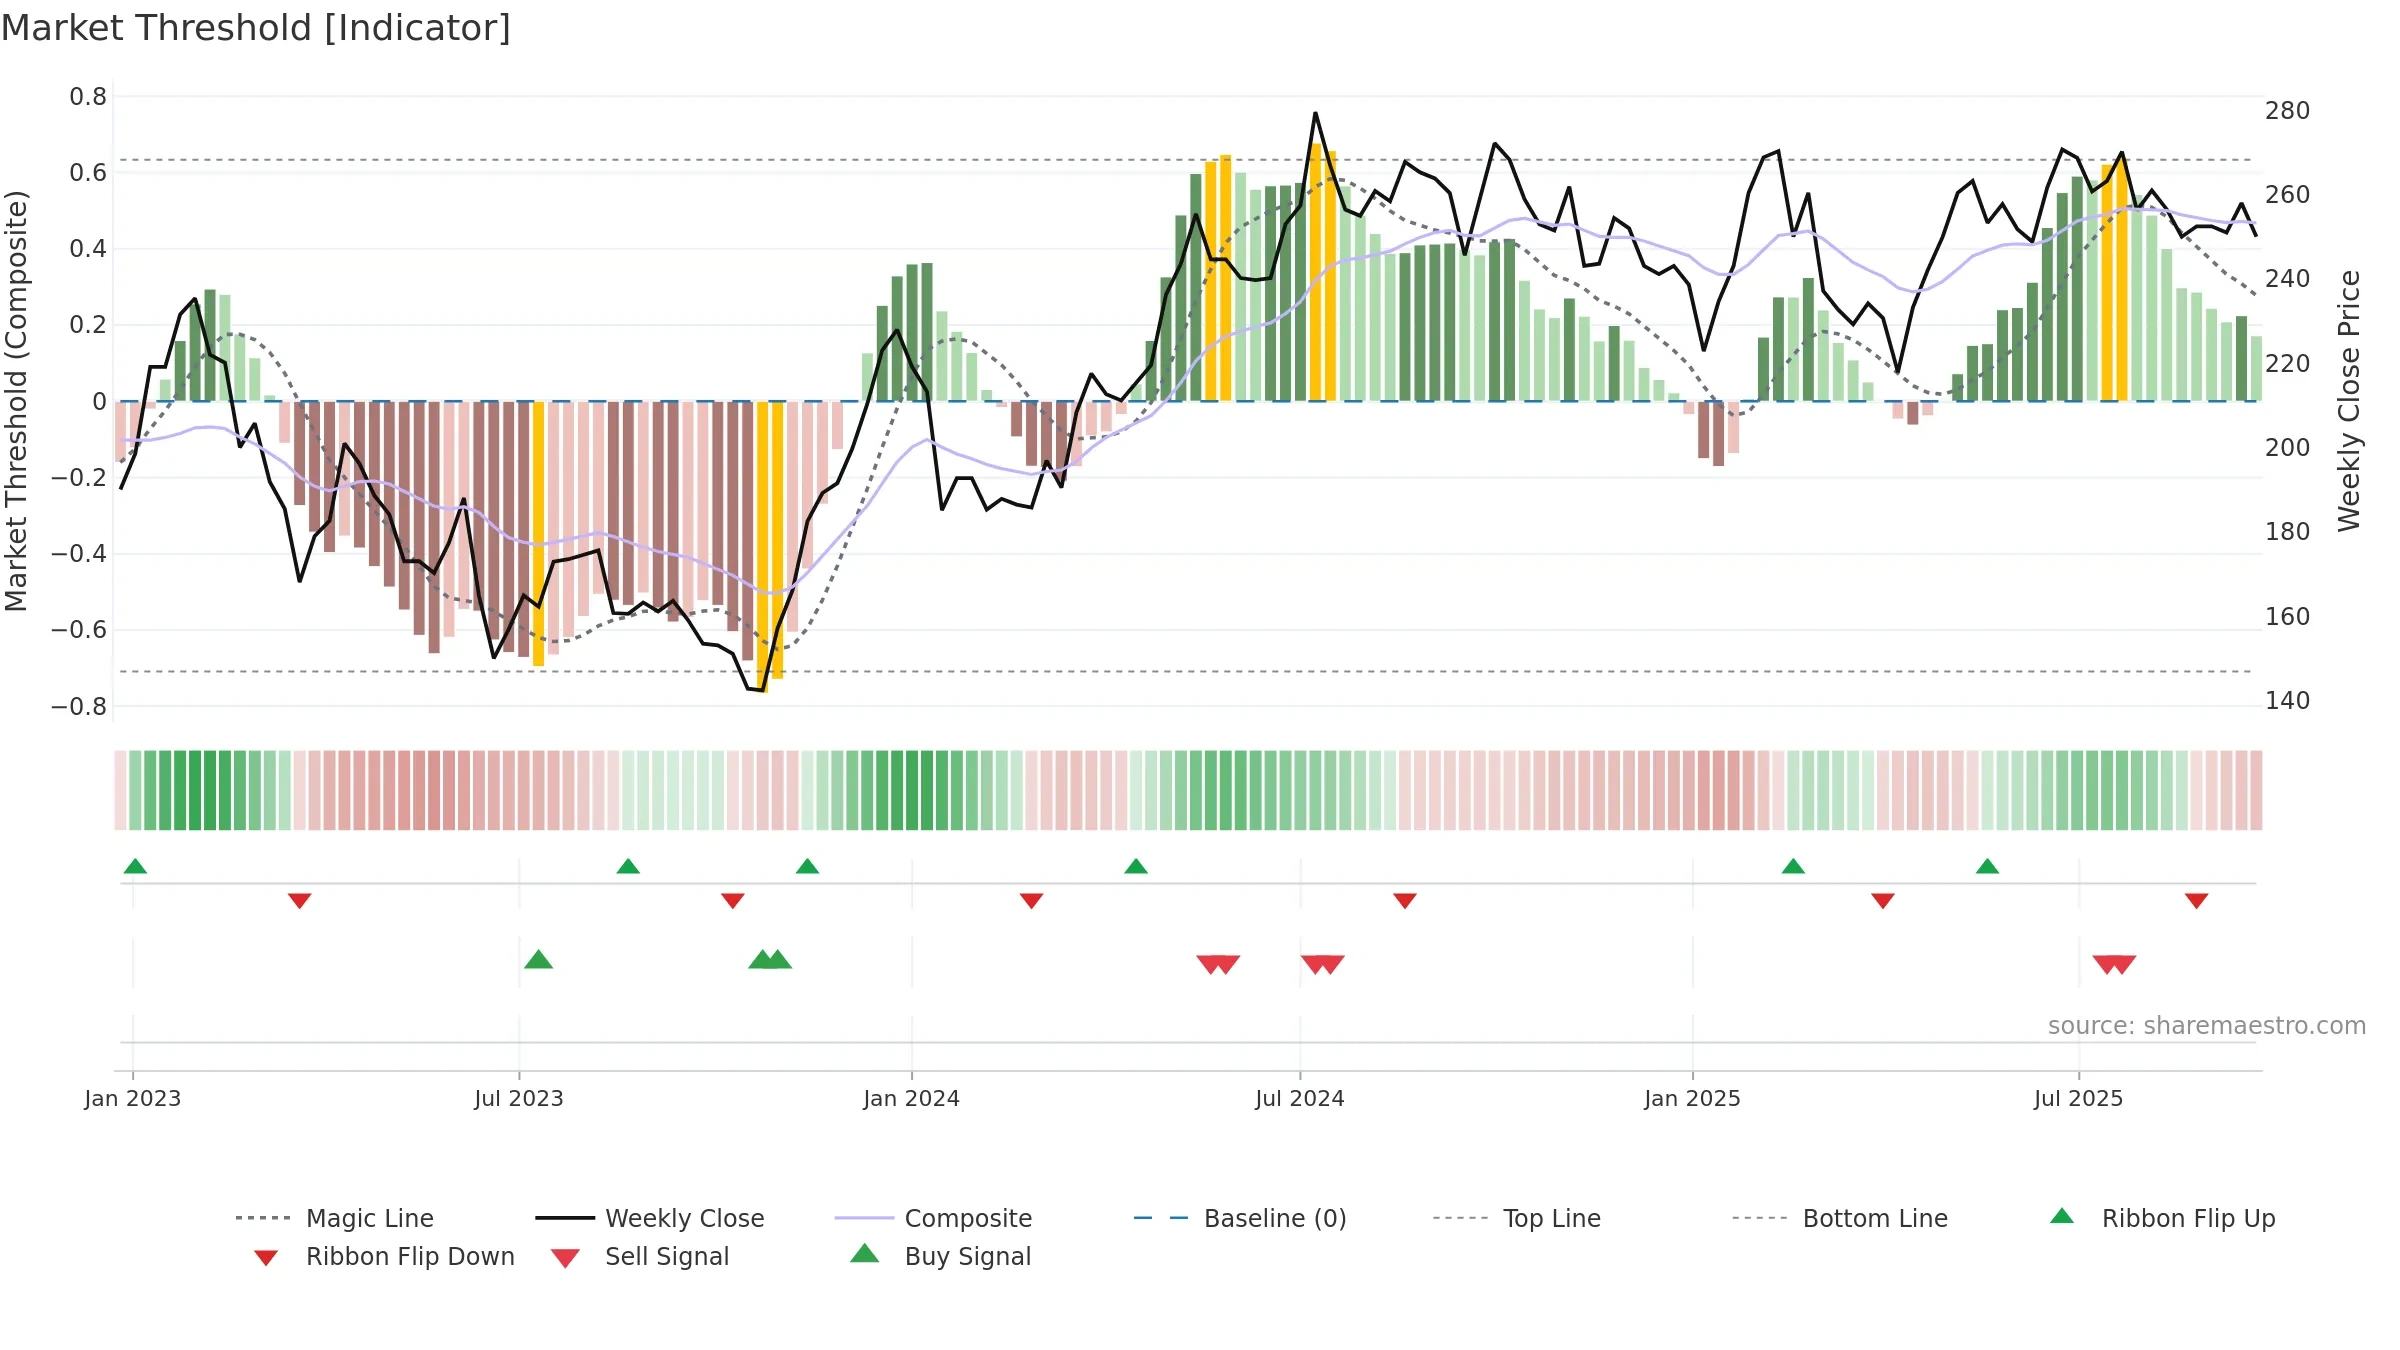This screenshot has height=1350, width=2400.
Task: Click the Jul 2025 x-axis label
Action: [2078, 1099]
